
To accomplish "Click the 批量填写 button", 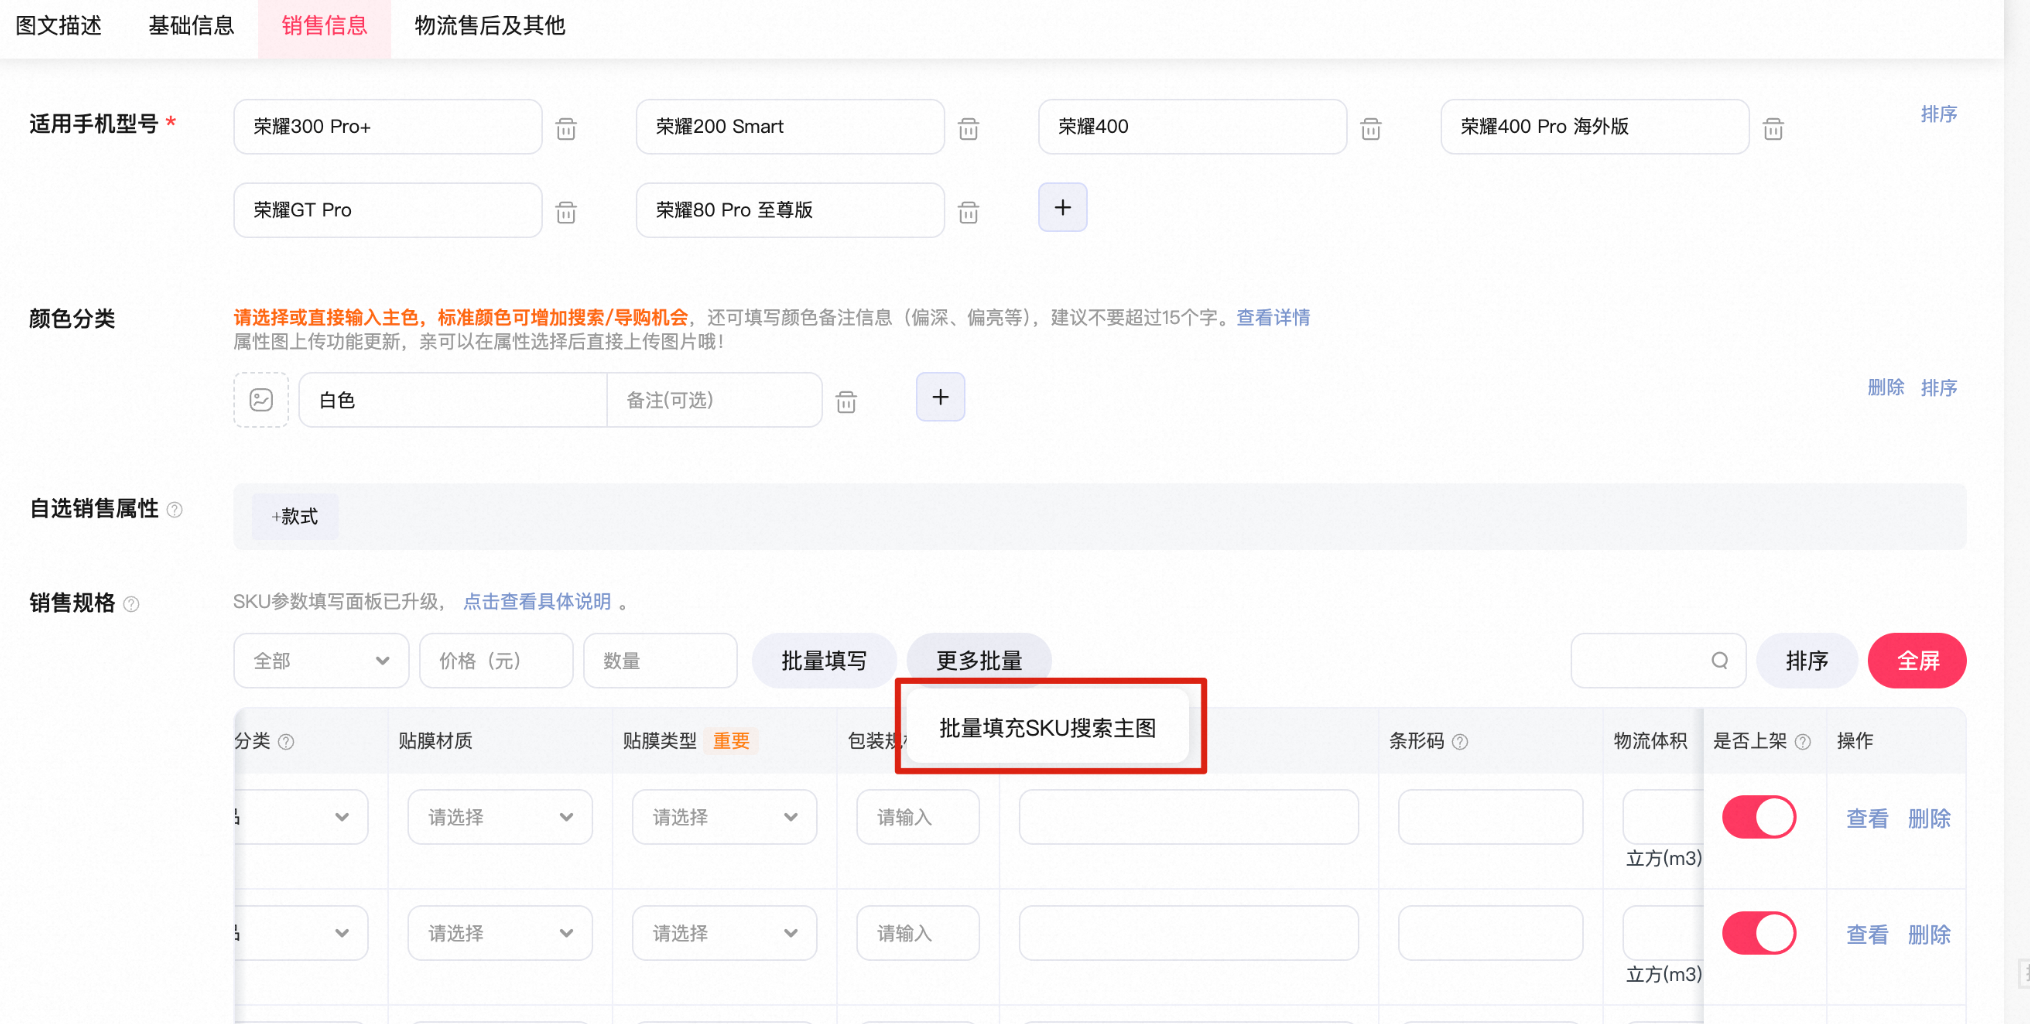I will point(824,661).
